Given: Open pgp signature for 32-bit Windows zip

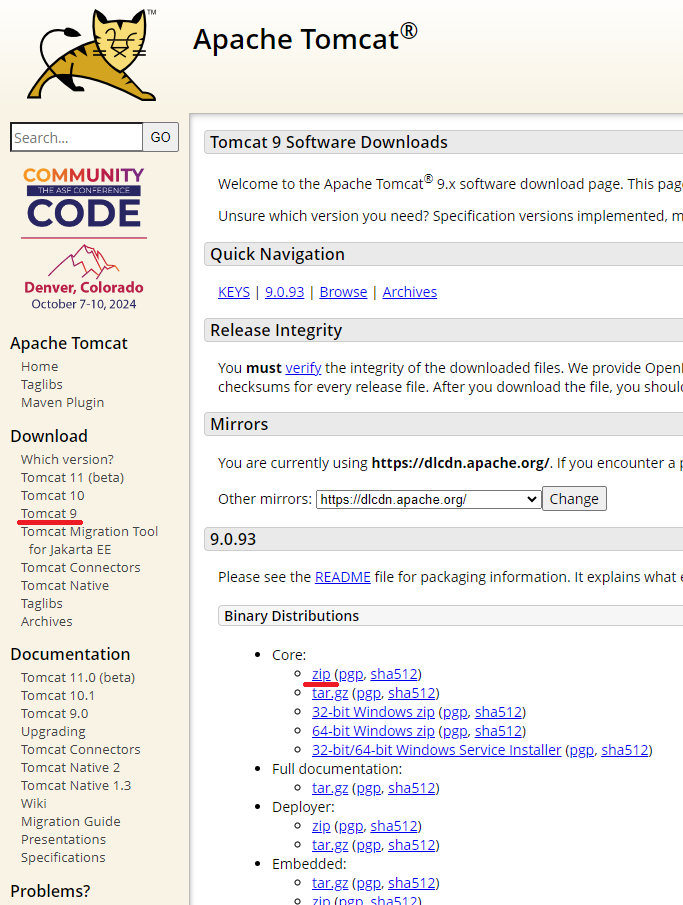Looking at the screenshot, I should 456,712.
